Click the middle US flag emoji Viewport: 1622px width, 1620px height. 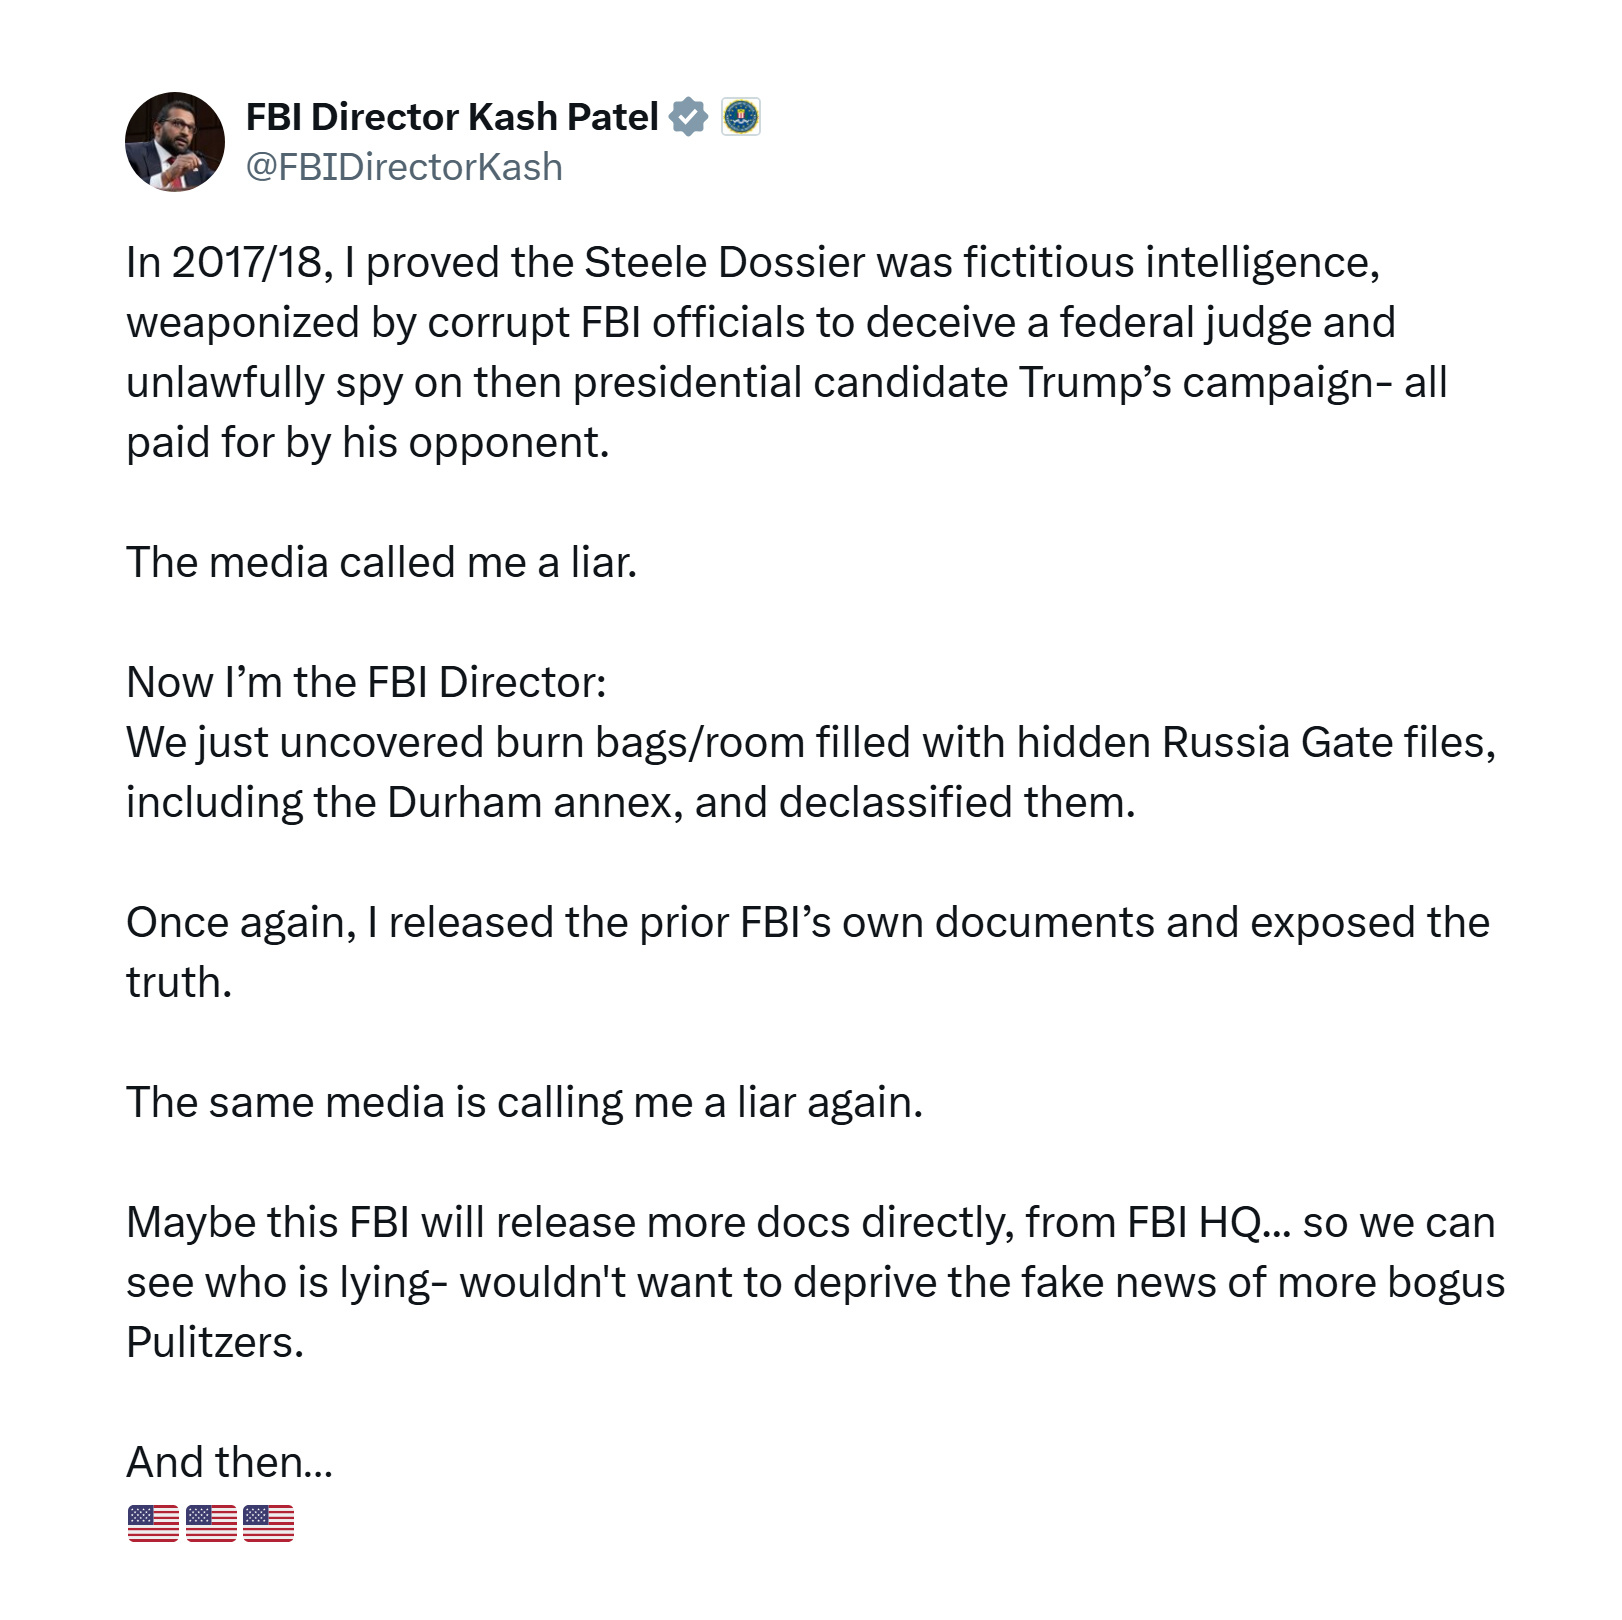[x=211, y=1523]
